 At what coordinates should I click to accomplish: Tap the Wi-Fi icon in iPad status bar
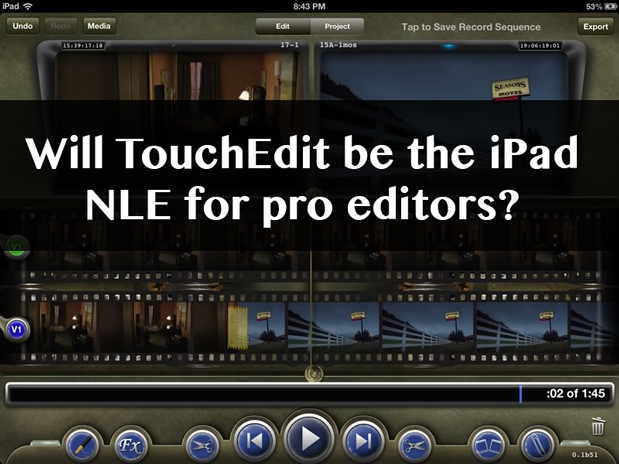point(28,6)
